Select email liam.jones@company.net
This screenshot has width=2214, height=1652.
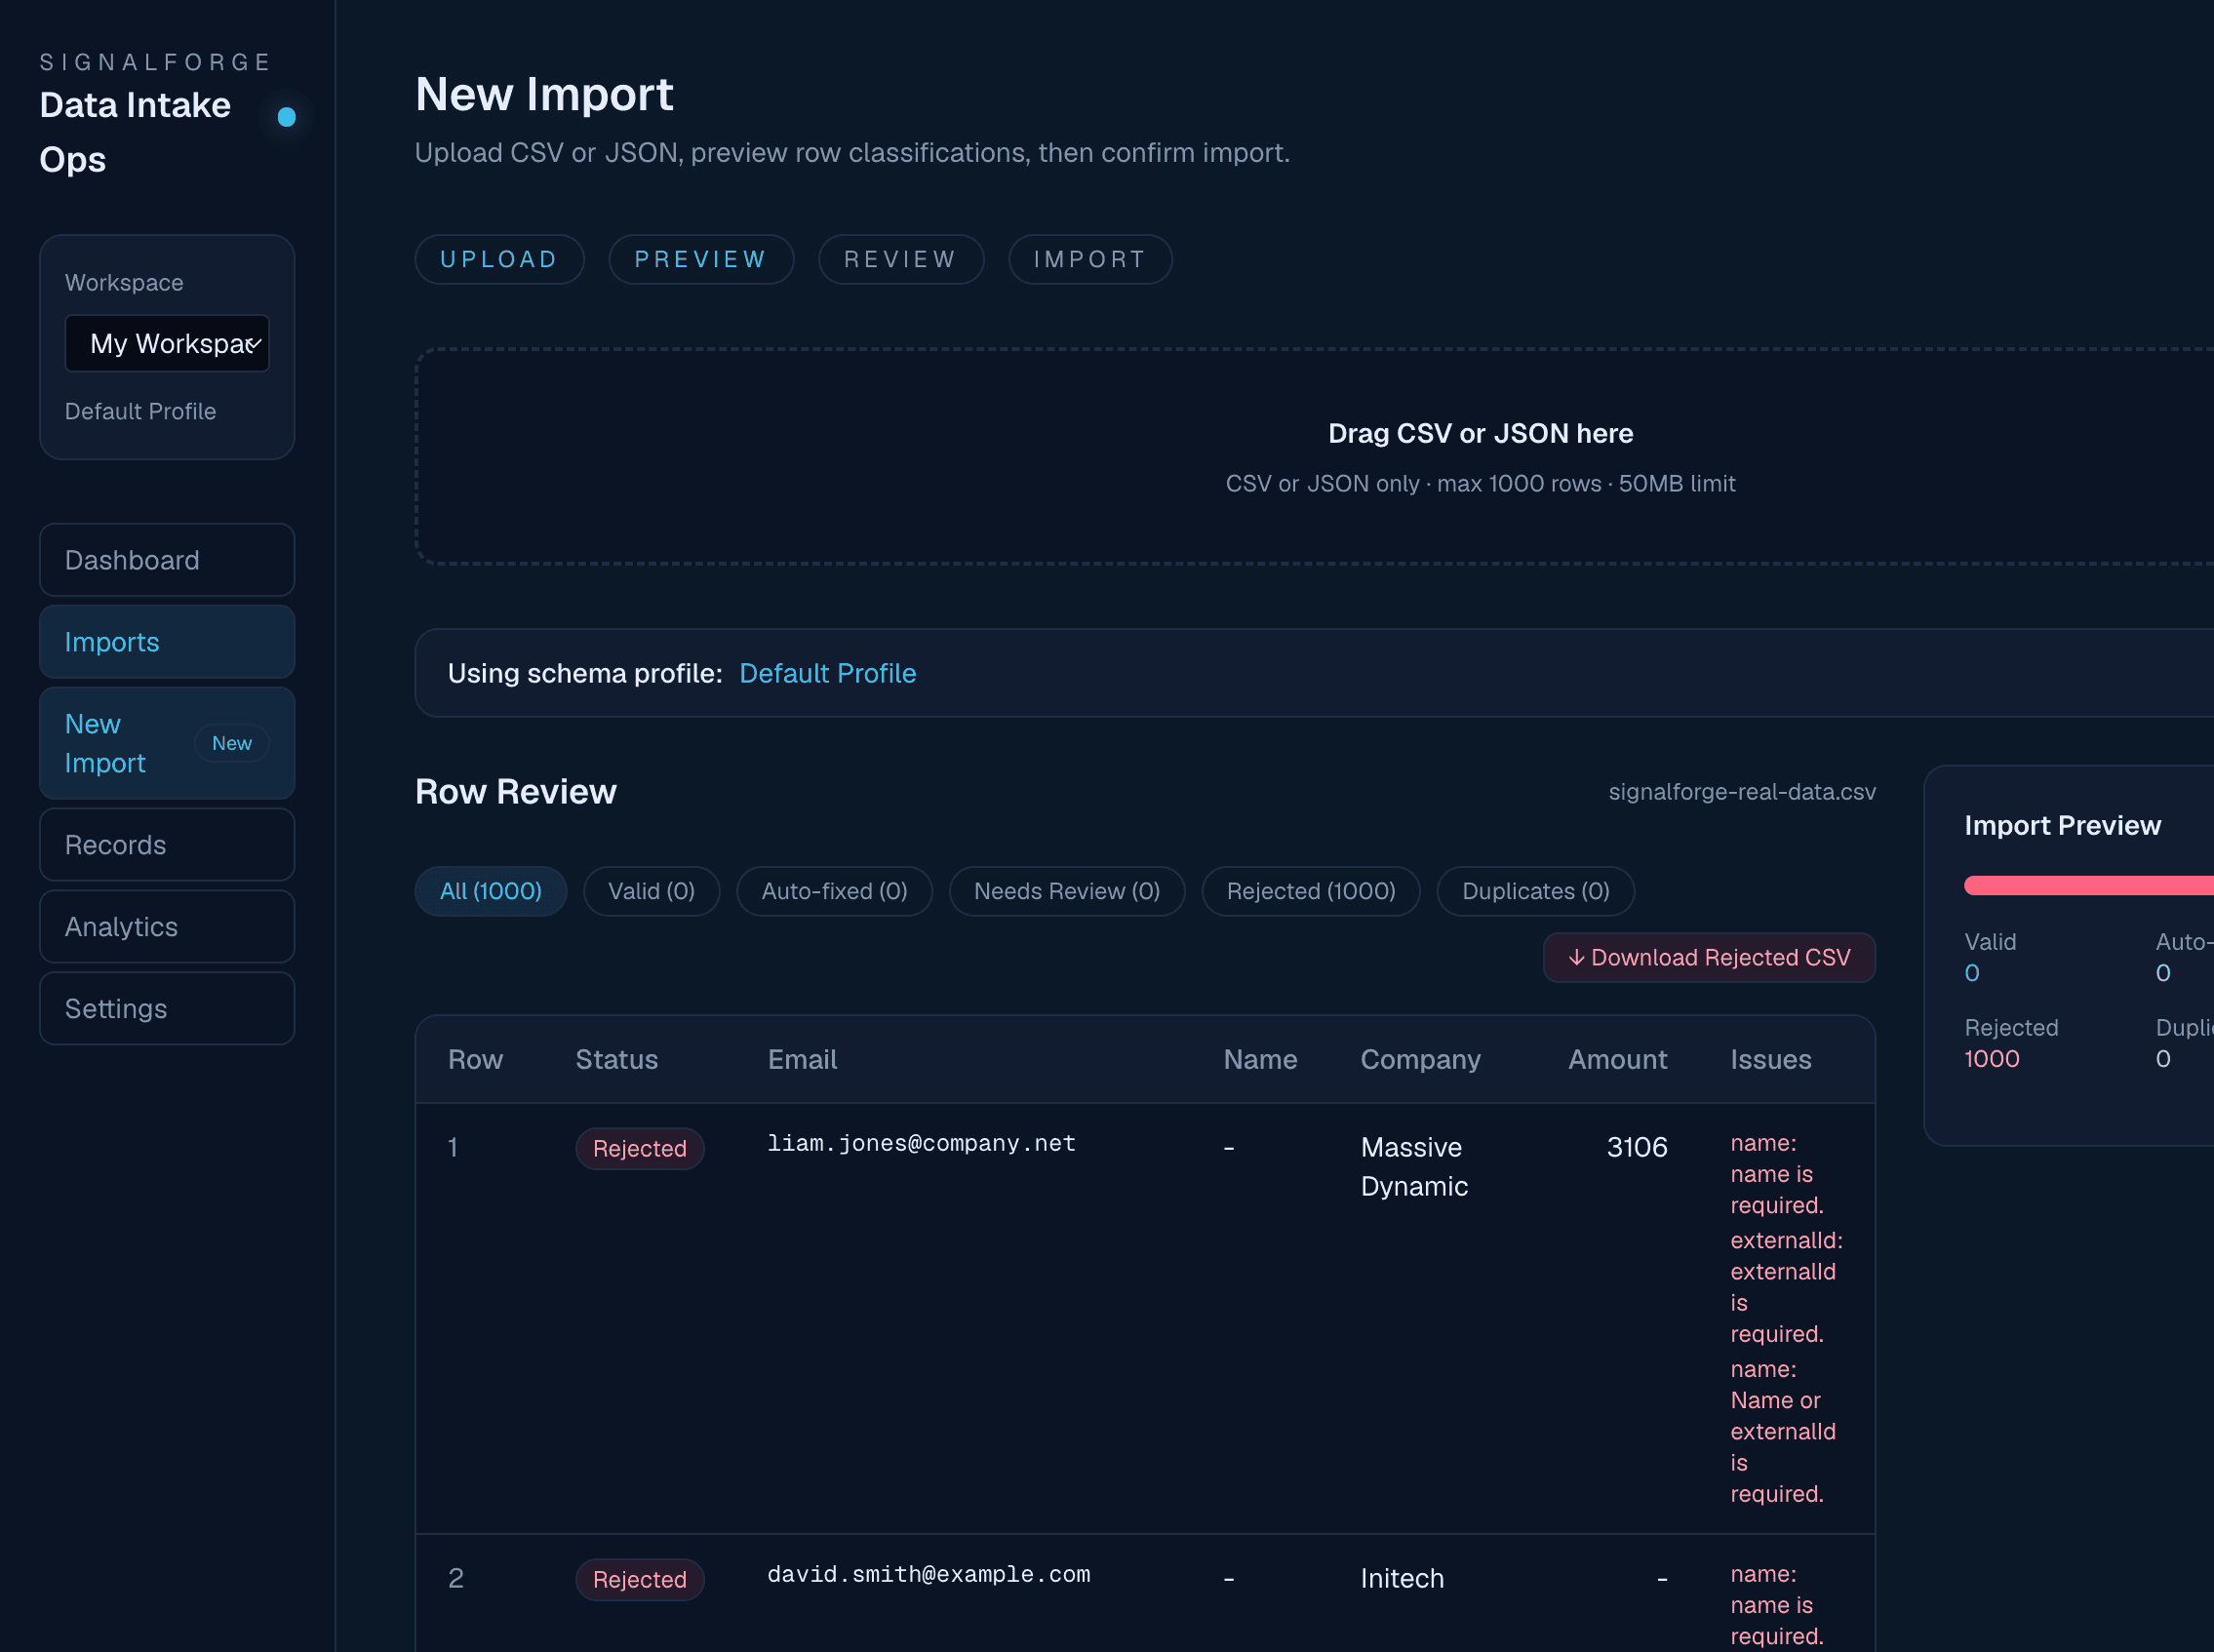(x=921, y=1143)
